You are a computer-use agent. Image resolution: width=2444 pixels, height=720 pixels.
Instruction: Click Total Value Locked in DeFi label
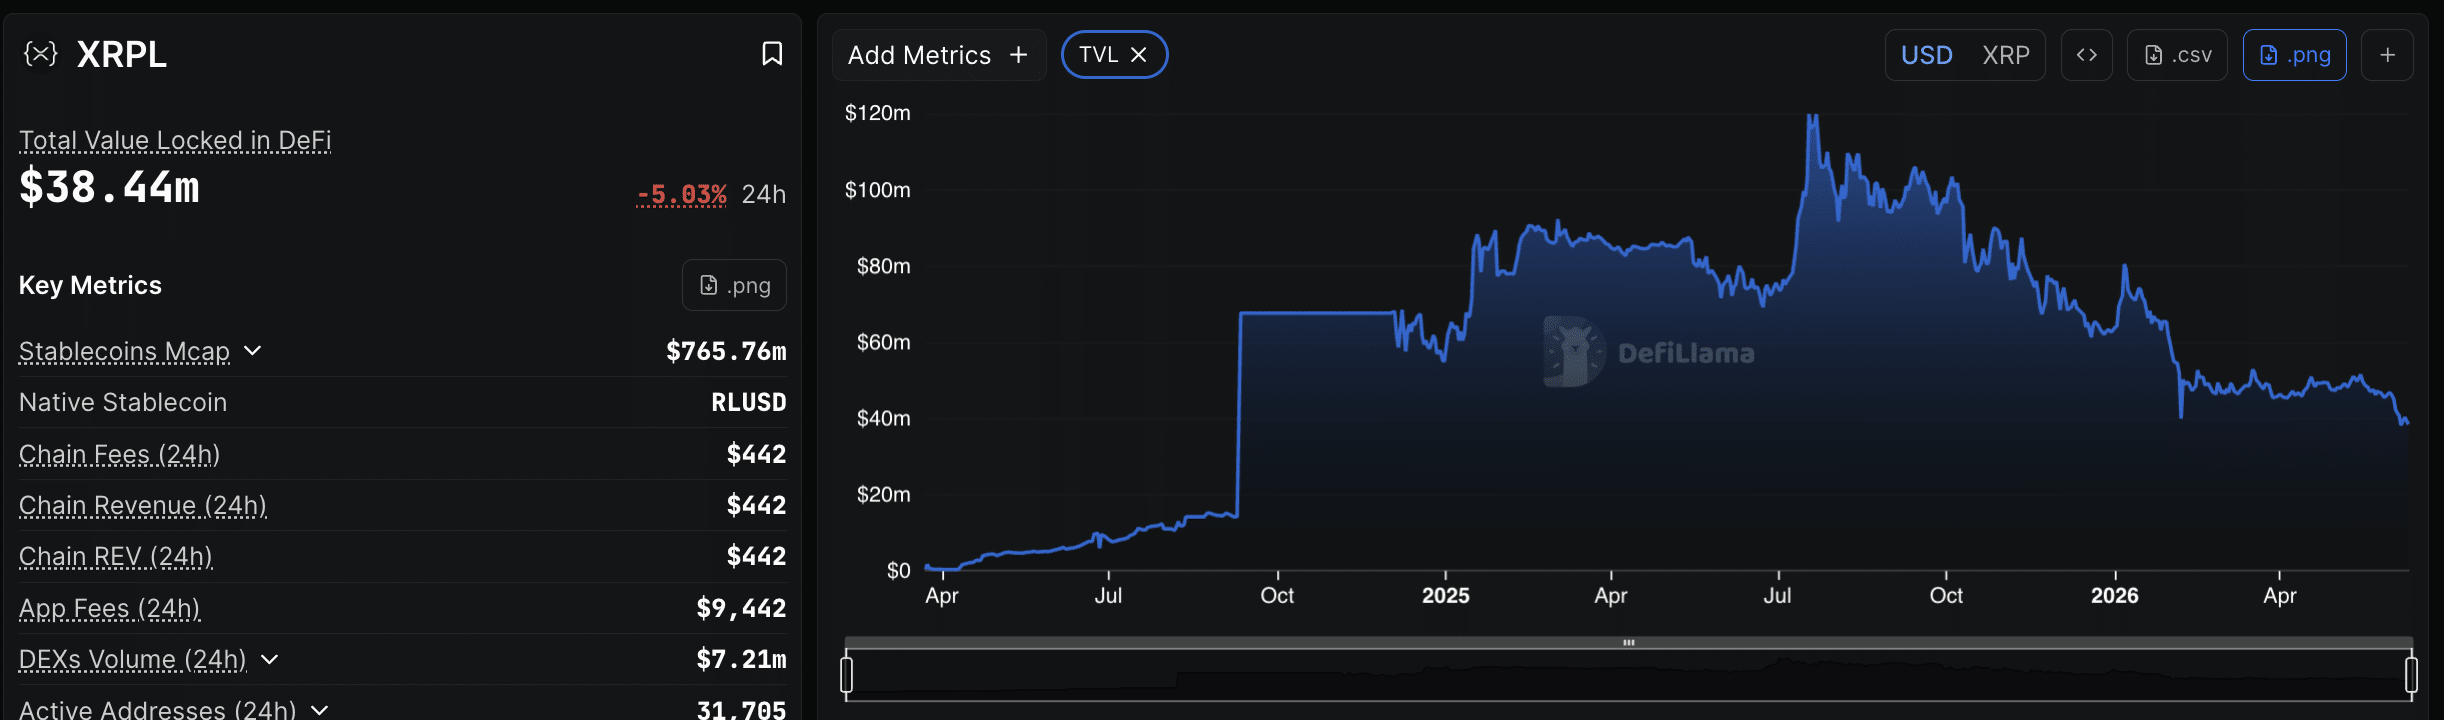click(175, 140)
